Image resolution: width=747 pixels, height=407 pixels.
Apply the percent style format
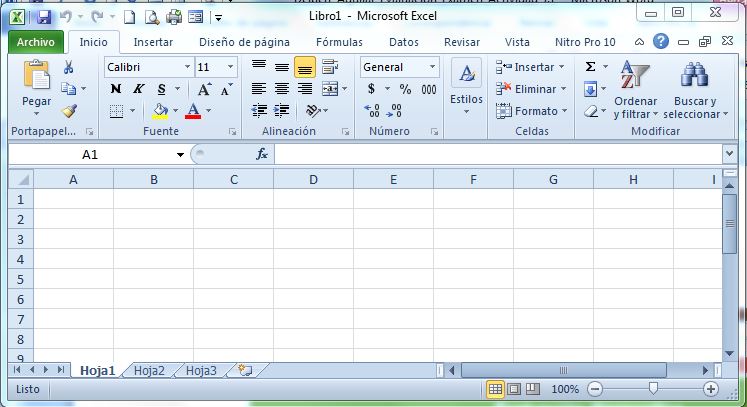pyautogui.click(x=405, y=89)
